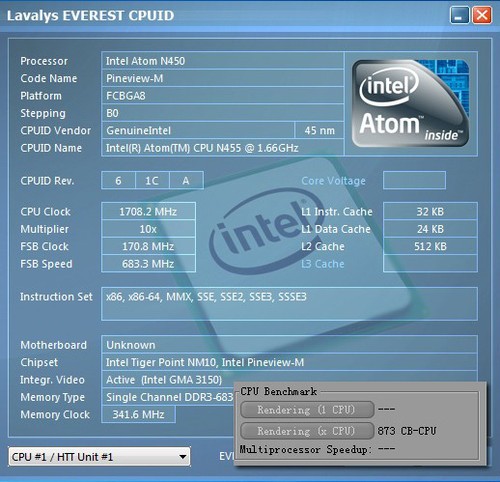Viewport: 500px width, 482px height.
Task: Click CPUID Rev. field showing 1C
Action: coord(152,180)
